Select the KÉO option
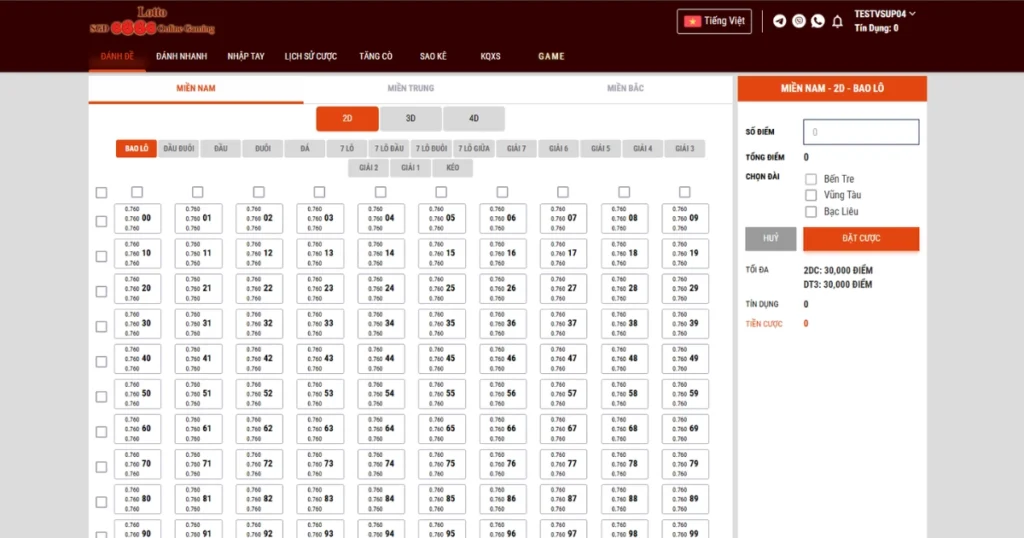The image size is (1024, 538). coord(453,168)
